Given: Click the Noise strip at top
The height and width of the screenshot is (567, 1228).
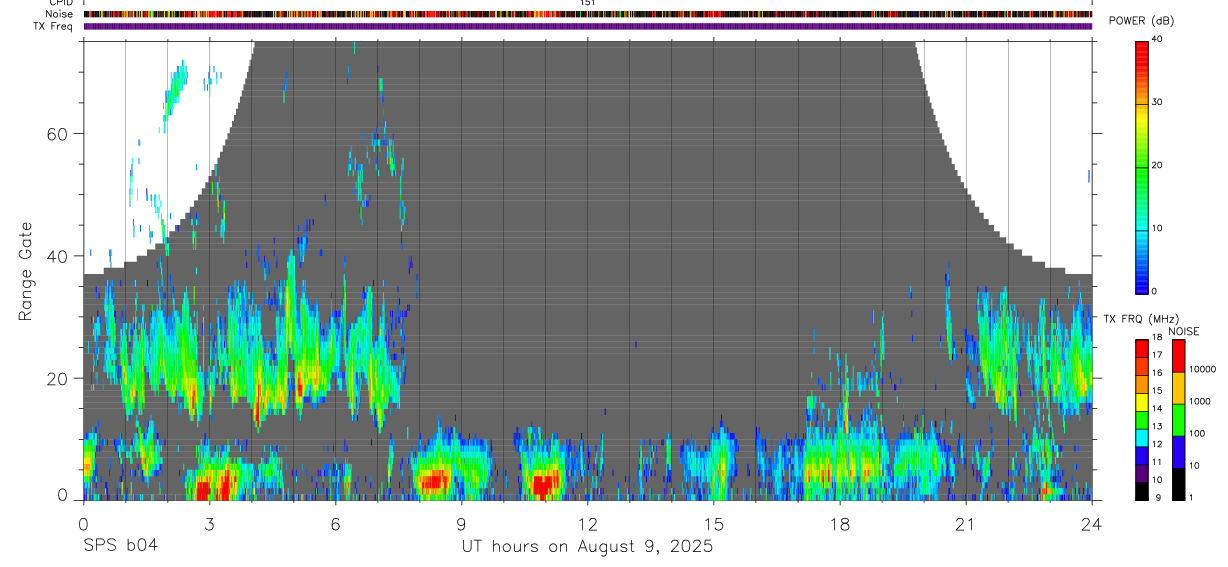Looking at the screenshot, I should [x=588, y=15].
